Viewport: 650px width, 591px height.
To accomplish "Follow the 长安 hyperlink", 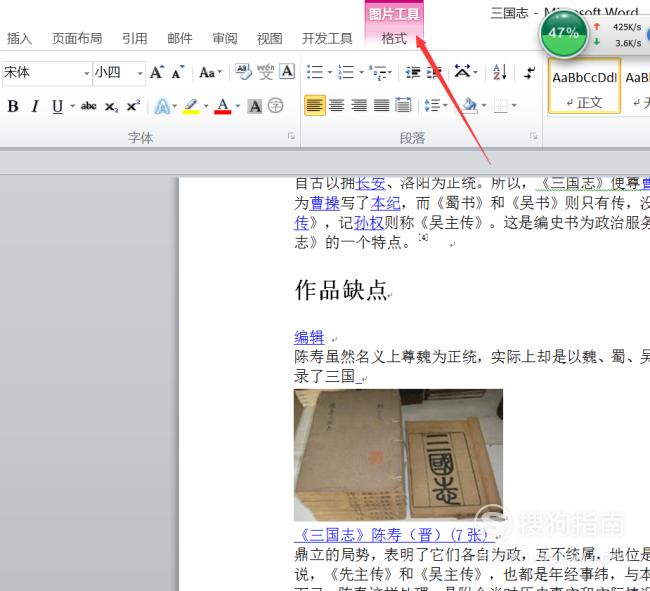I will 371,183.
